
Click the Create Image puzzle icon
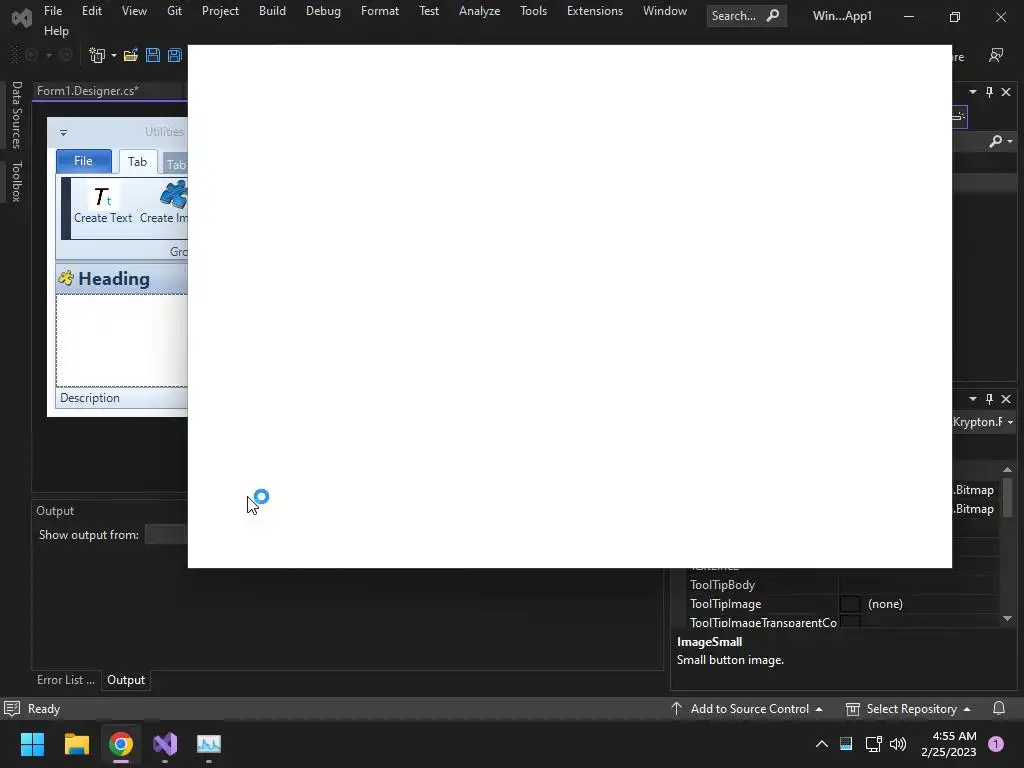pos(174,195)
